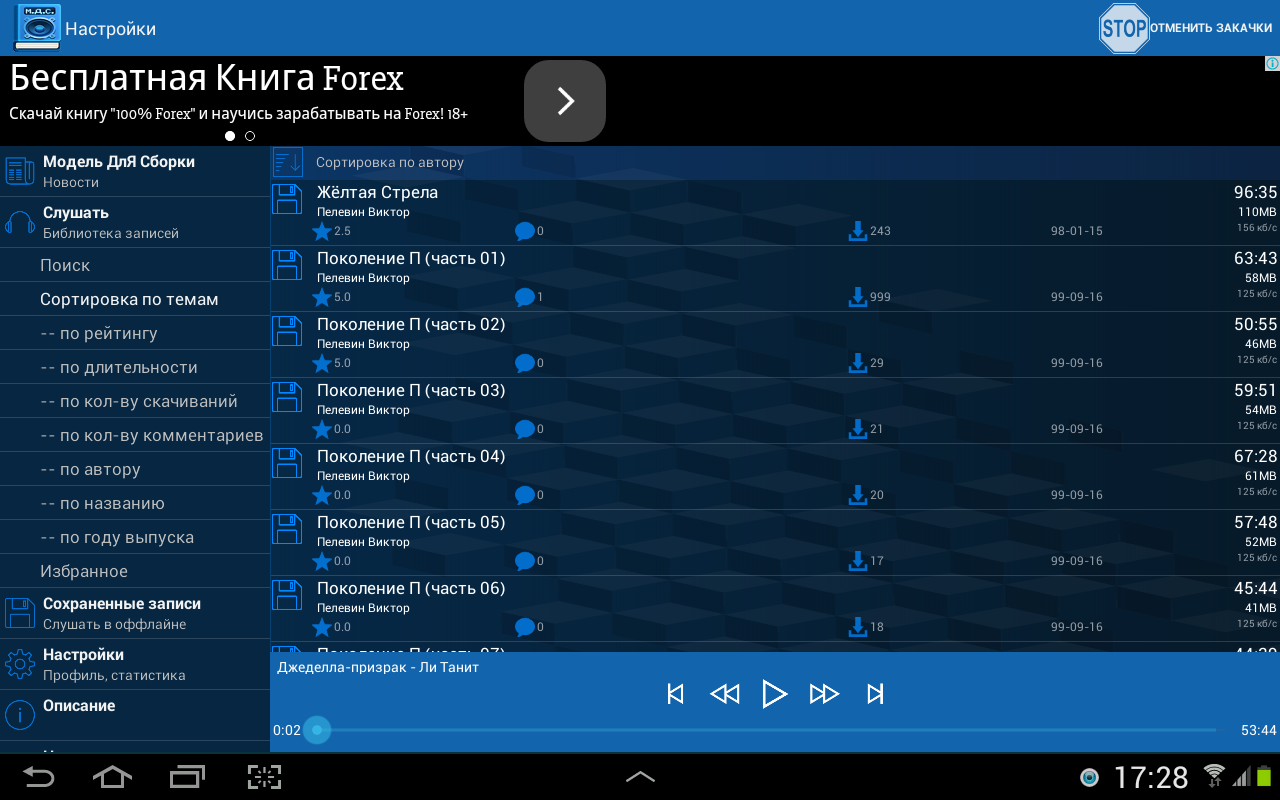Click the ad info icon
Image resolution: width=1280 pixels, height=800 pixels.
[1272, 63]
